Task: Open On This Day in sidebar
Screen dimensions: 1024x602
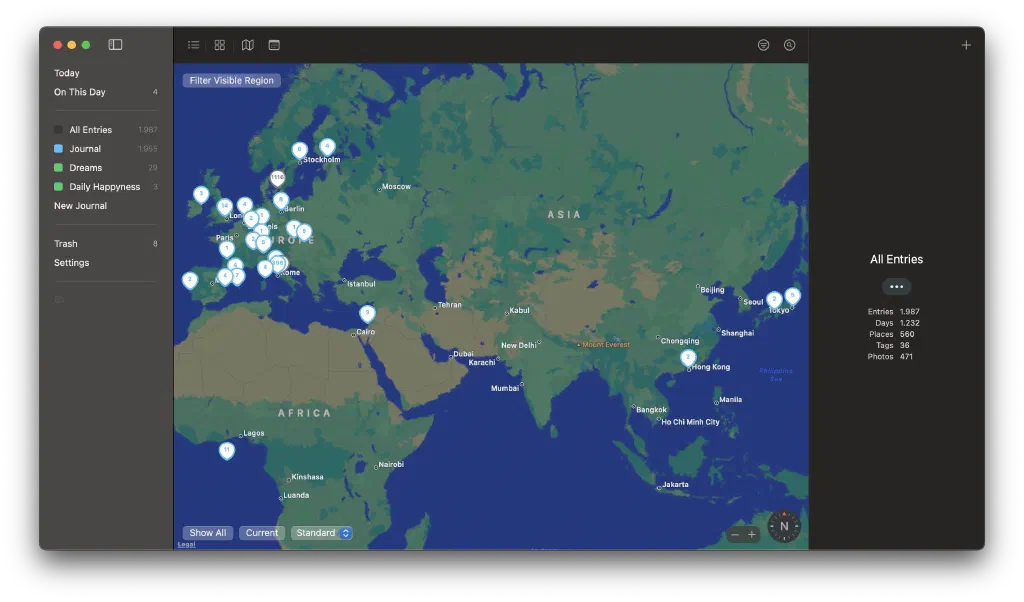Action: (x=79, y=91)
